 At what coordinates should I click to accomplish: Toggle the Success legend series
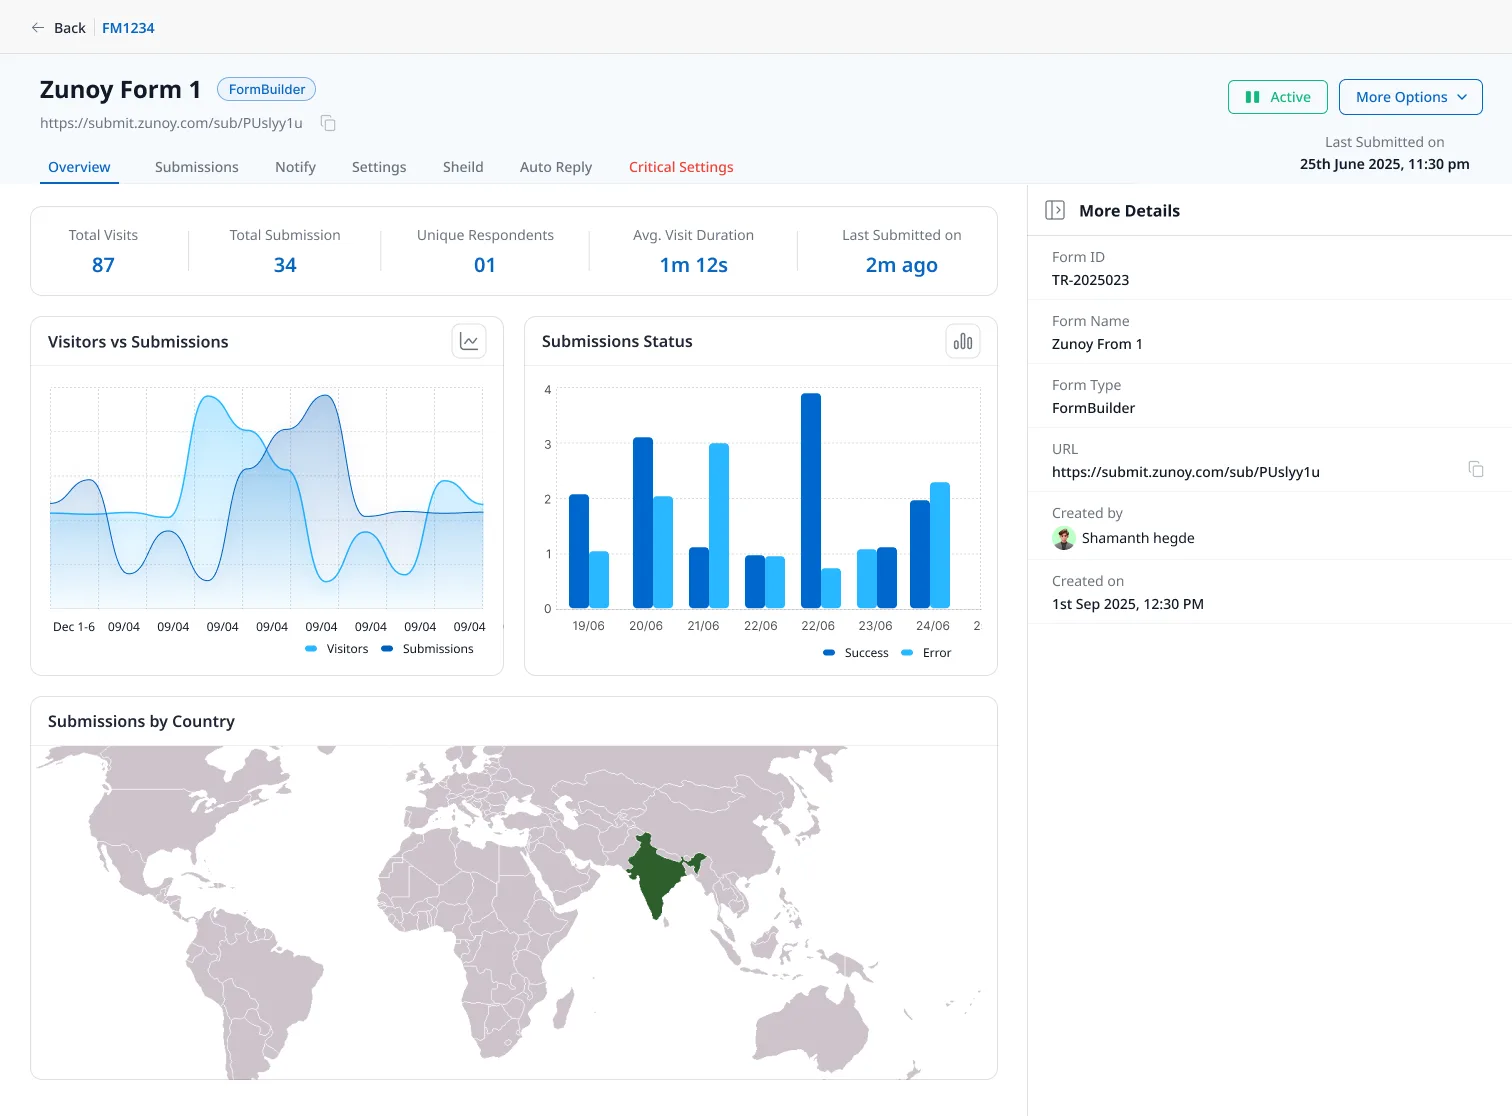[x=856, y=653]
